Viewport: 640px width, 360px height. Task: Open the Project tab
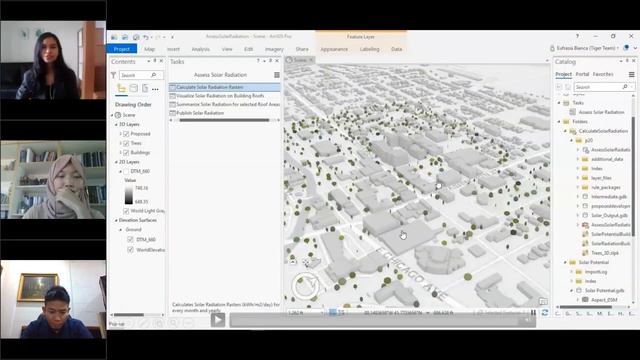pyautogui.click(x=122, y=49)
